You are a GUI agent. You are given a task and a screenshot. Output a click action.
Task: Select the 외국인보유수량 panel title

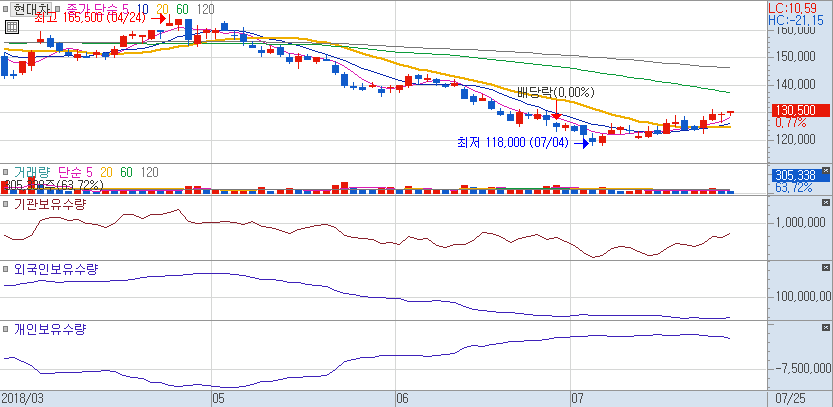[56, 269]
